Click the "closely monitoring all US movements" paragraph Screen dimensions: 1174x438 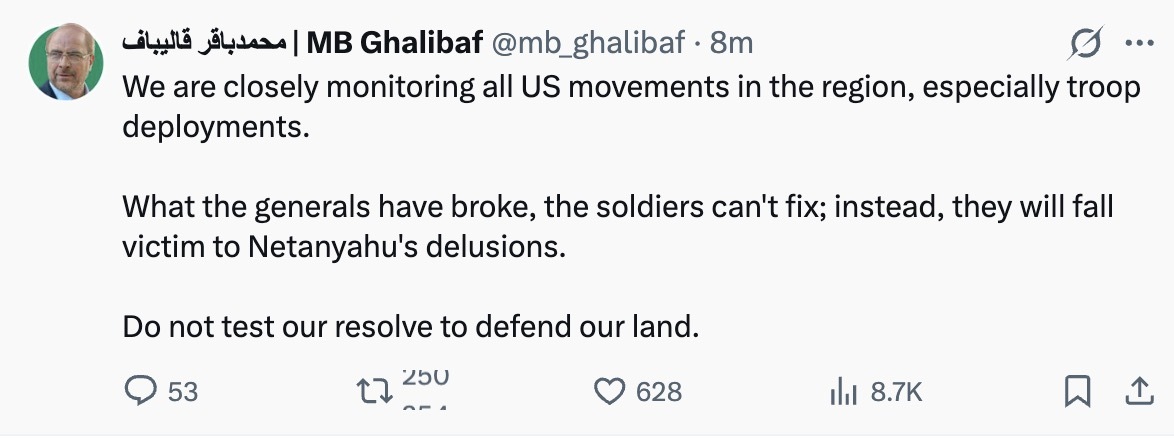630,108
